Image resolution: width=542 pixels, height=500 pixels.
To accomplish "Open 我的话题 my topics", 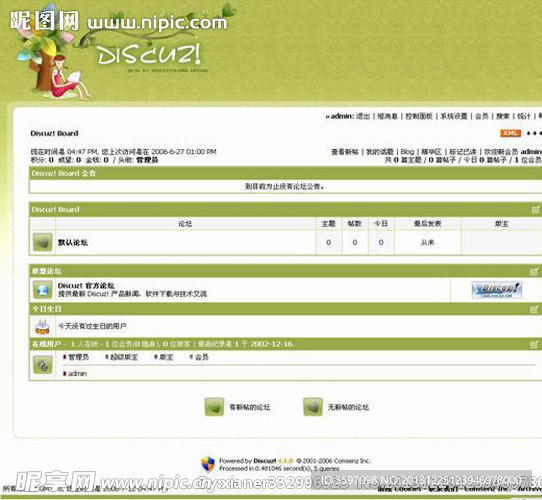I will (380, 152).
